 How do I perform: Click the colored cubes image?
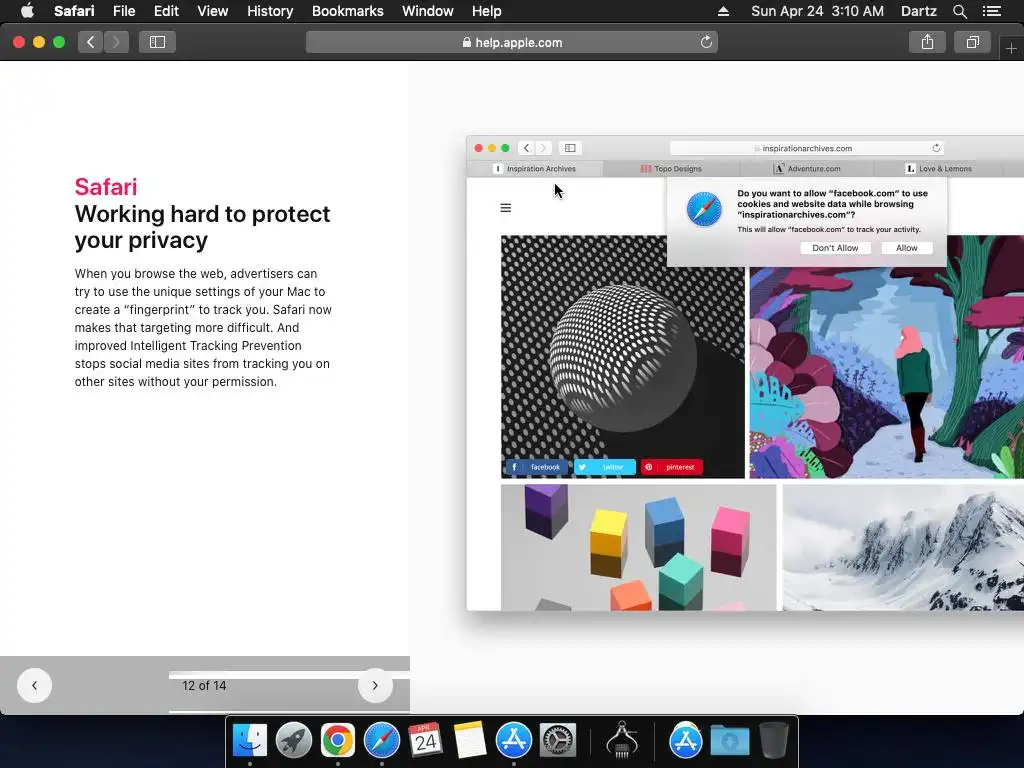(638, 547)
